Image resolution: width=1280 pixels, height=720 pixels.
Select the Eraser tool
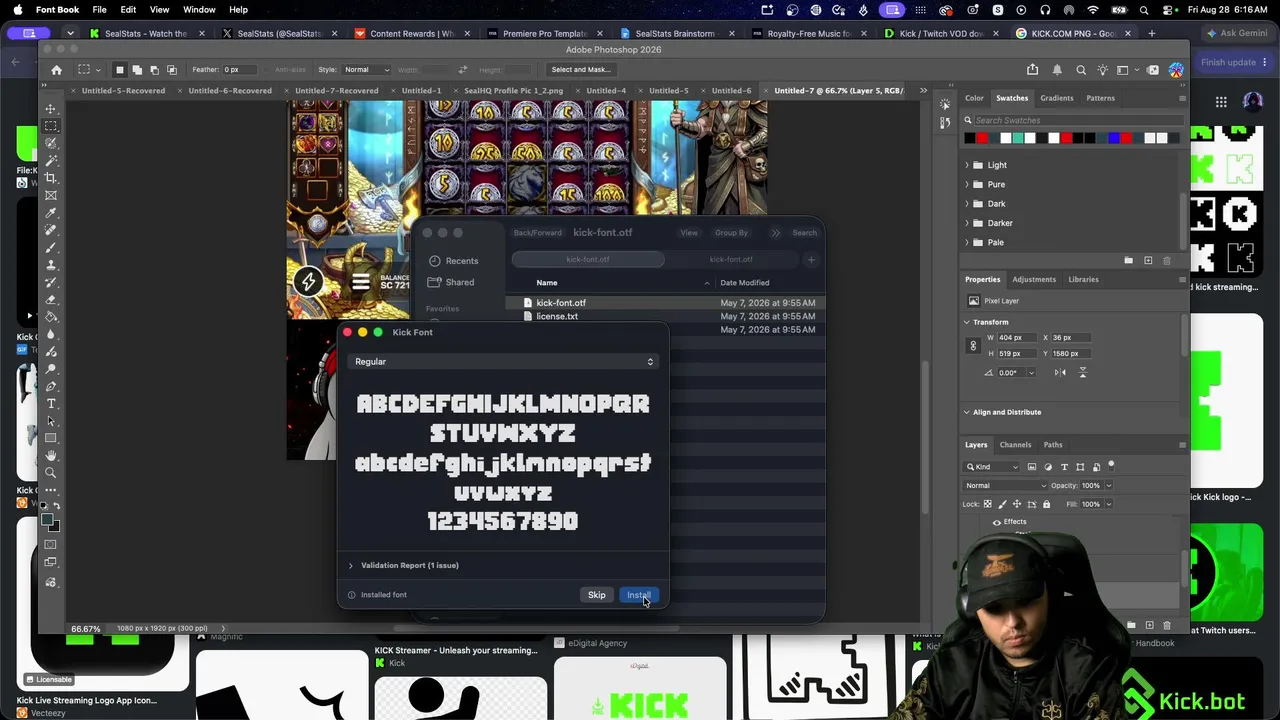51,300
